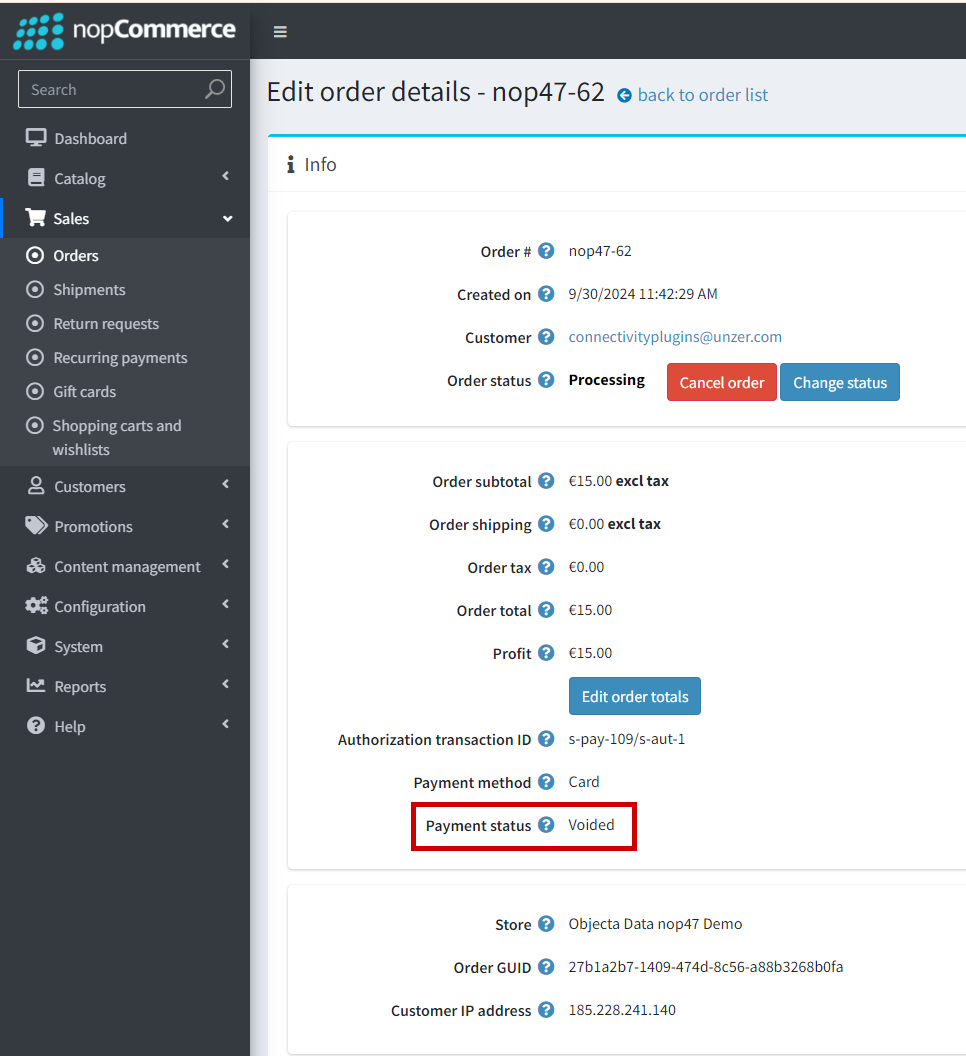
Task: Expand the System menu chevron
Action: [226, 645]
